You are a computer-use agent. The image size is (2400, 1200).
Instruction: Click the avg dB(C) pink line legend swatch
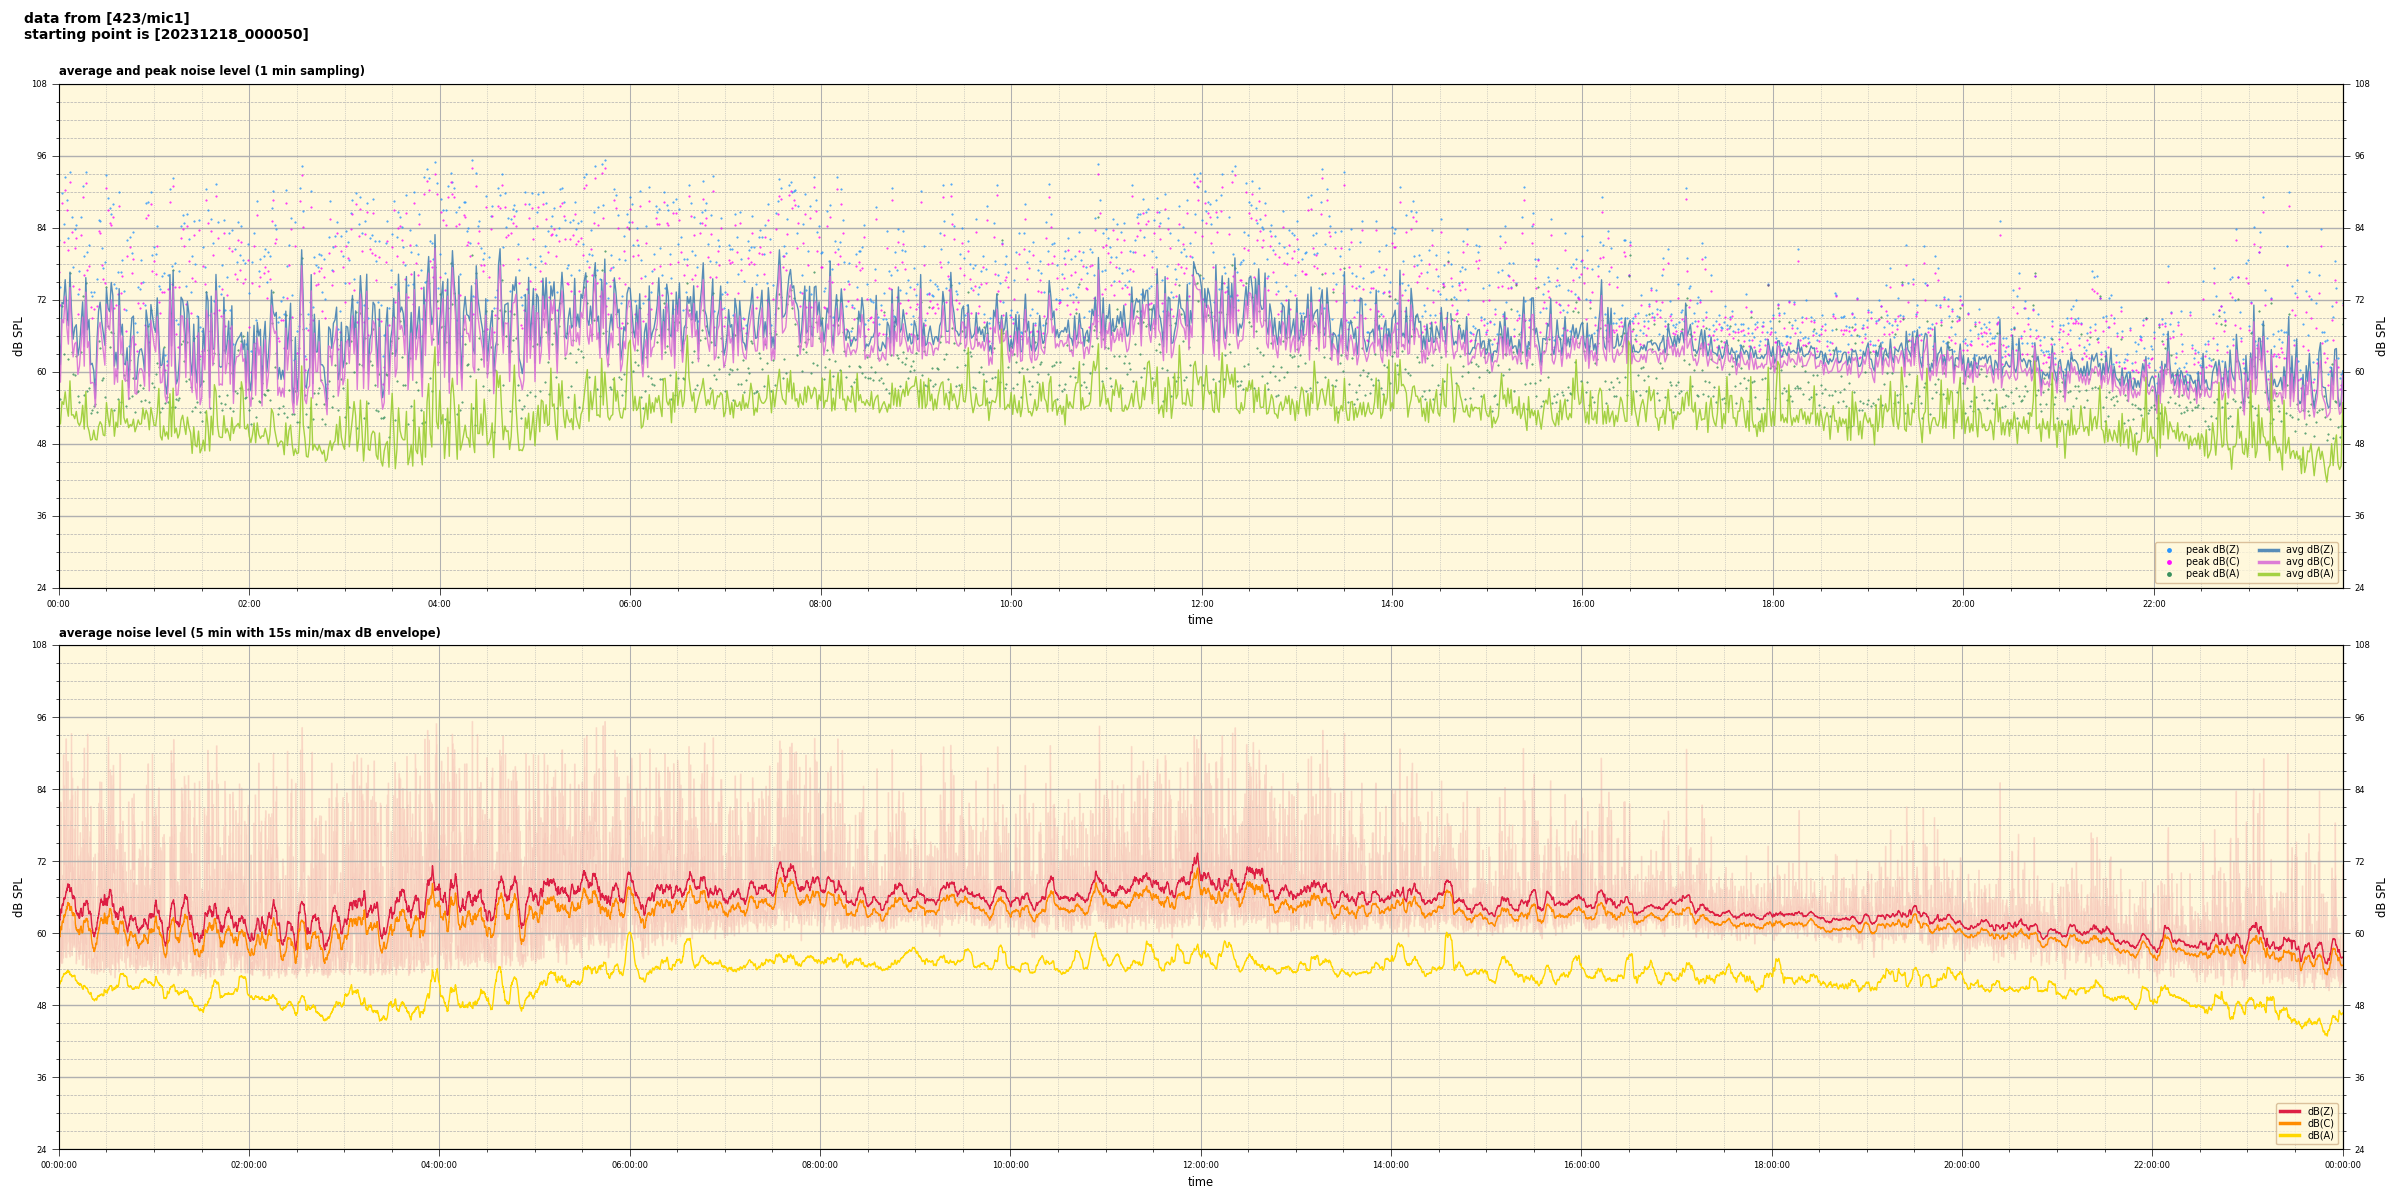tap(2268, 562)
